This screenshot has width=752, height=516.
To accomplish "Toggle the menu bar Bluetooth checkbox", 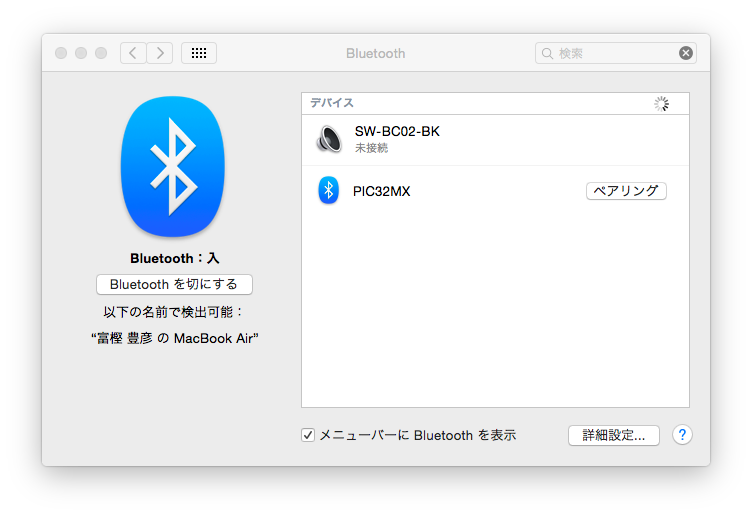I will 308,435.
